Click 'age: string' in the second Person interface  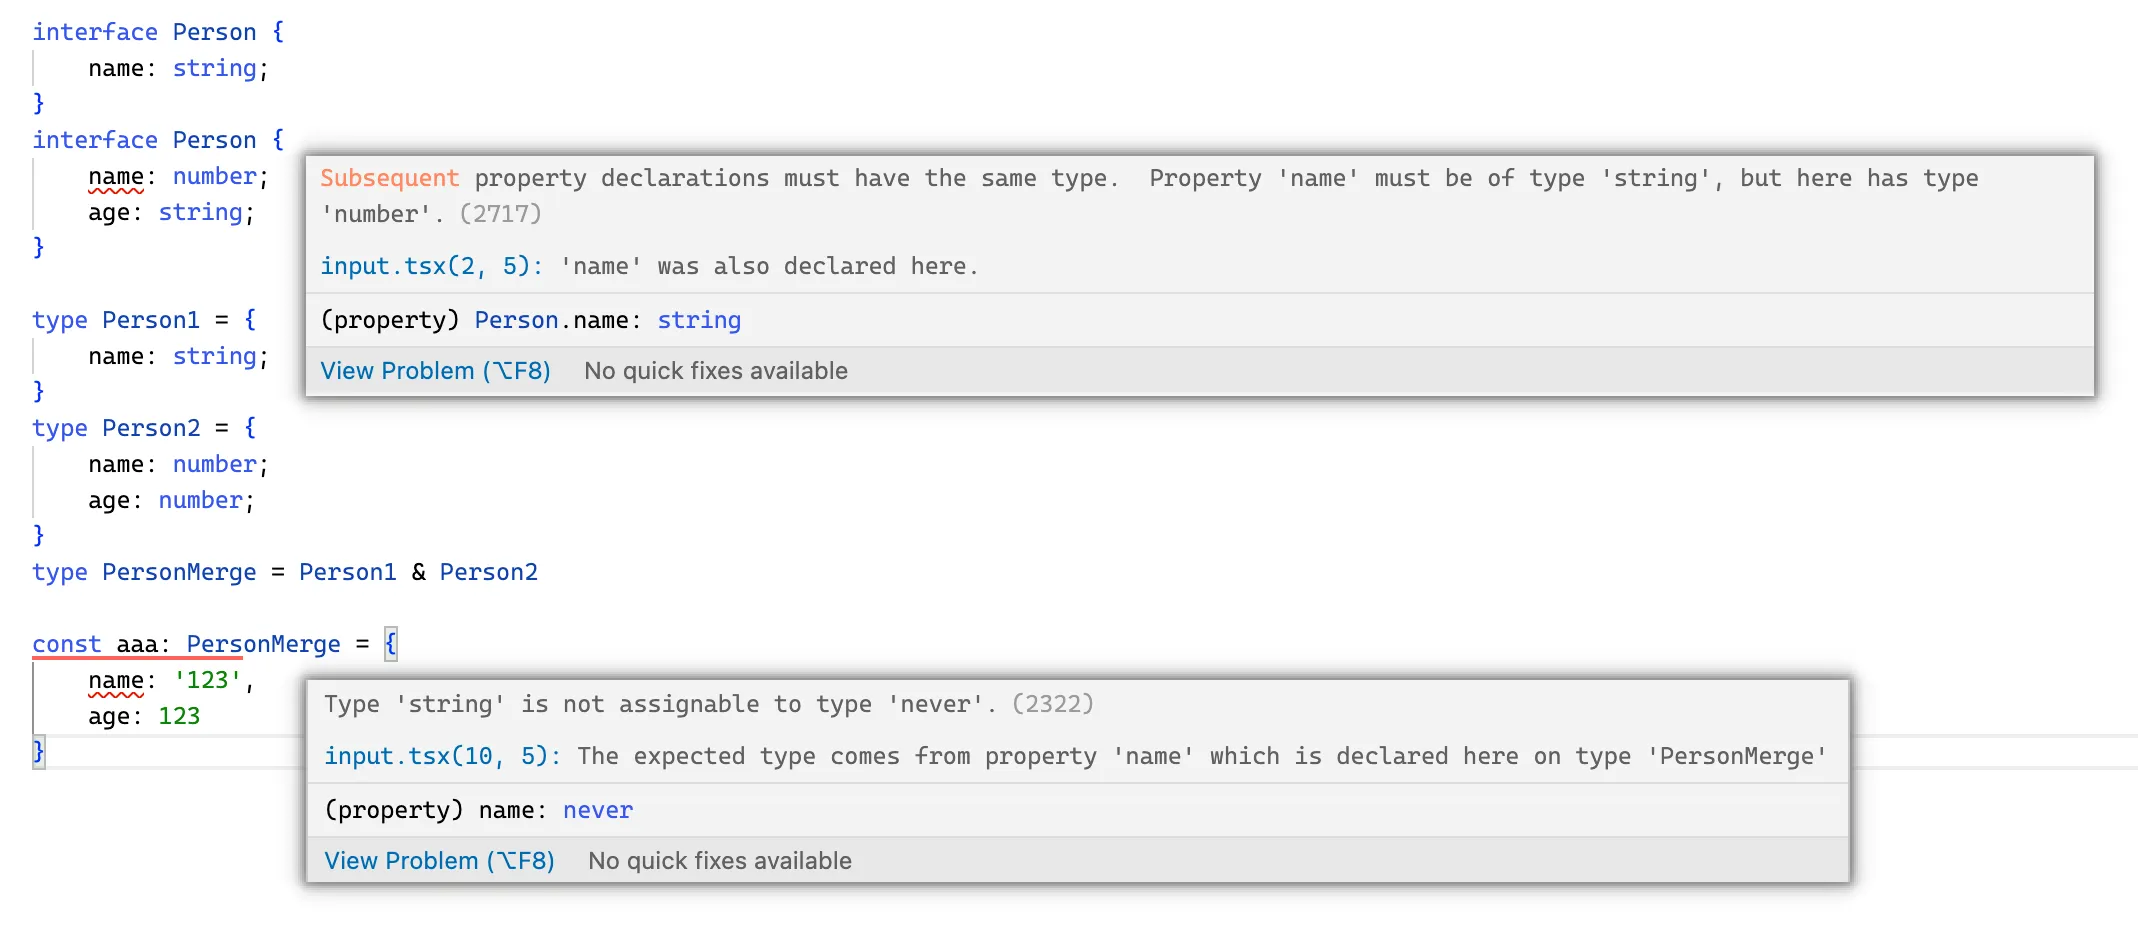coord(171,213)
